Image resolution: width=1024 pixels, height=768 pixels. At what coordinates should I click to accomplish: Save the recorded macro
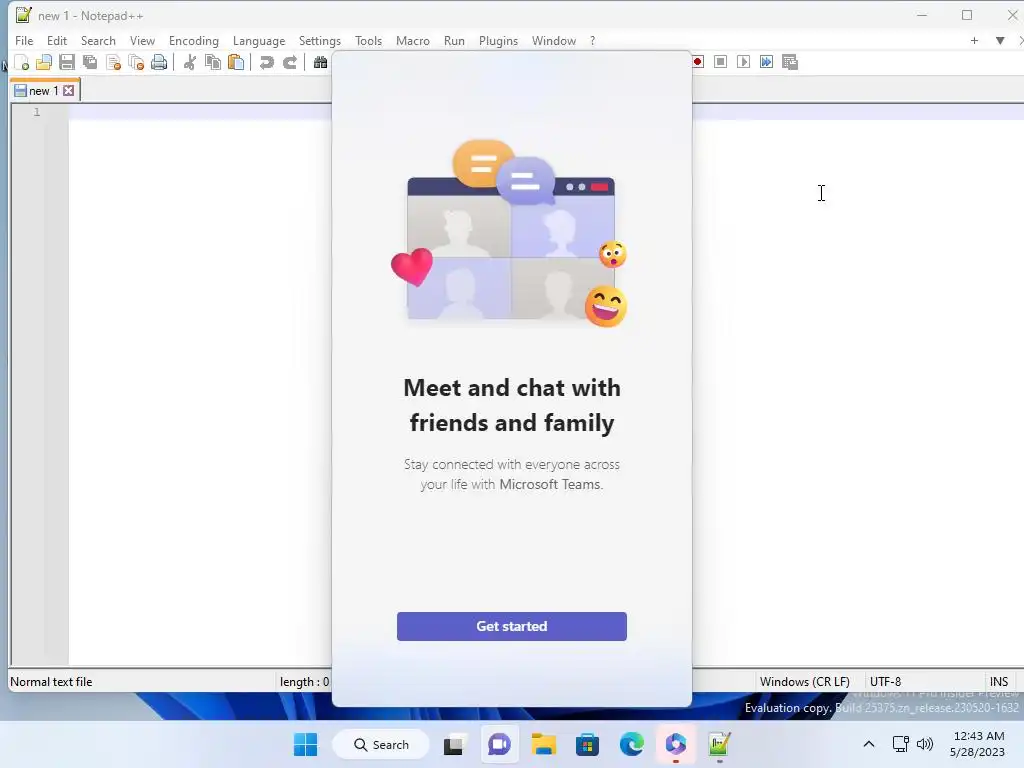point(790,62)
